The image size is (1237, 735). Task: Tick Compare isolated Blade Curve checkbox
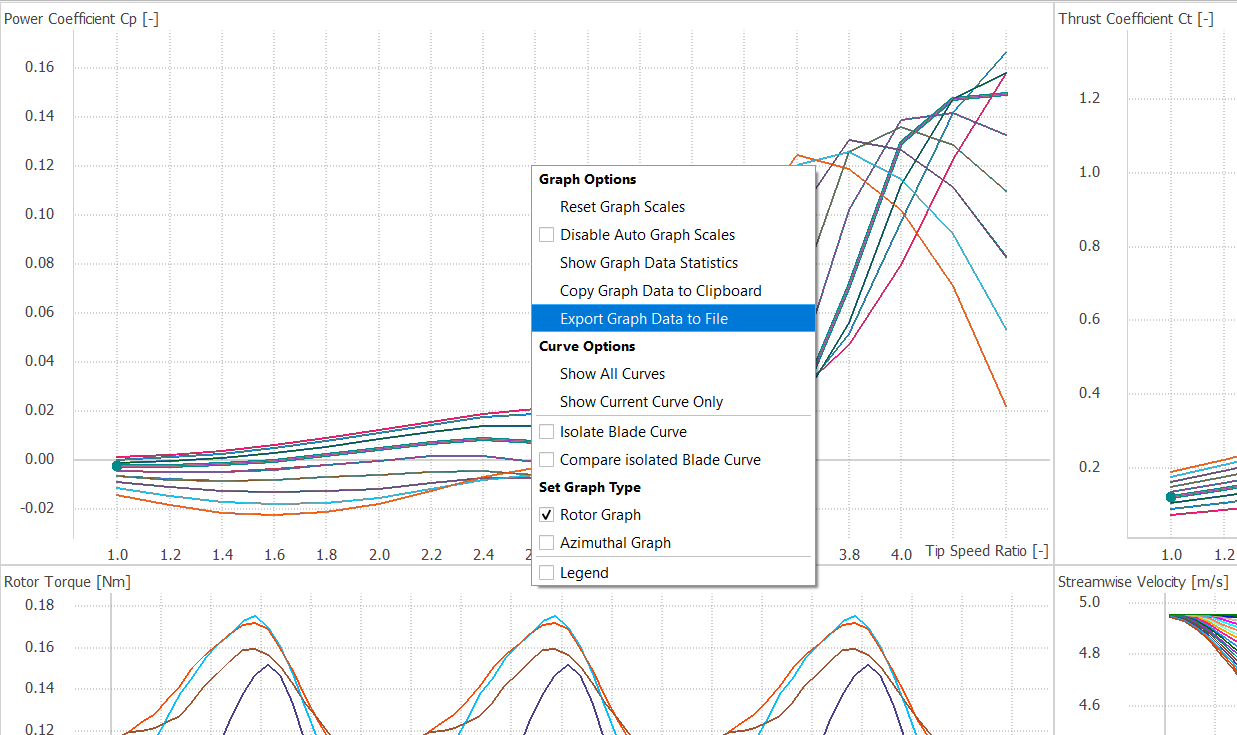(546, 460)
